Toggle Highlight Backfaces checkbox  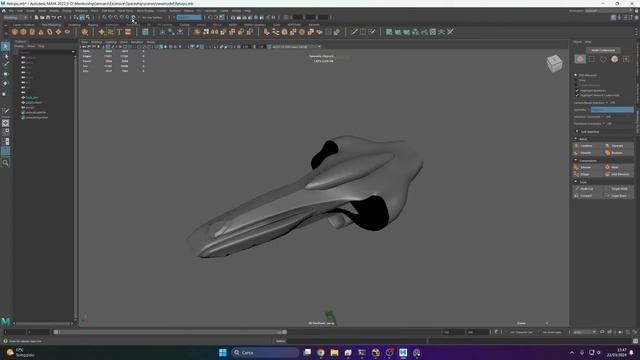pyautogui.click(x=578, y=91)
